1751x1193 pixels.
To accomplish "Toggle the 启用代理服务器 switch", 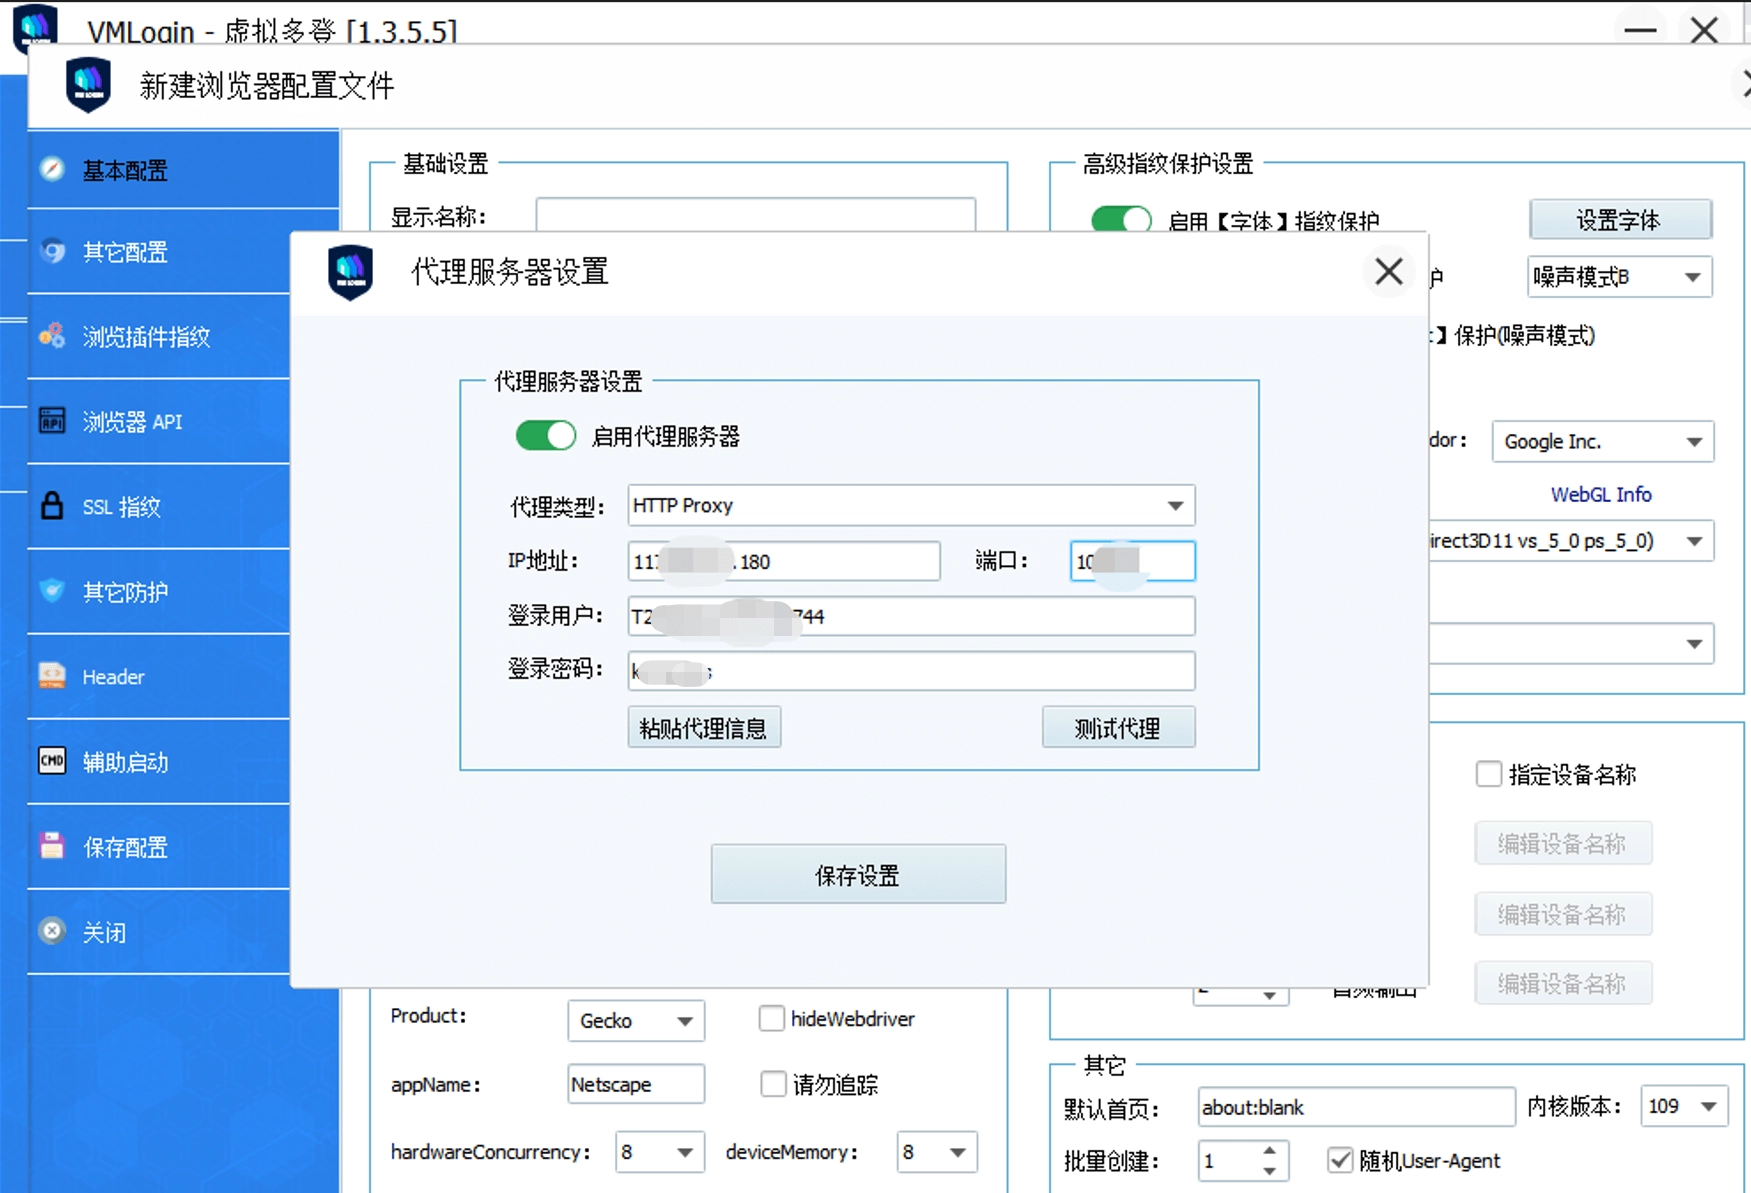I will [x=545, y=436].
